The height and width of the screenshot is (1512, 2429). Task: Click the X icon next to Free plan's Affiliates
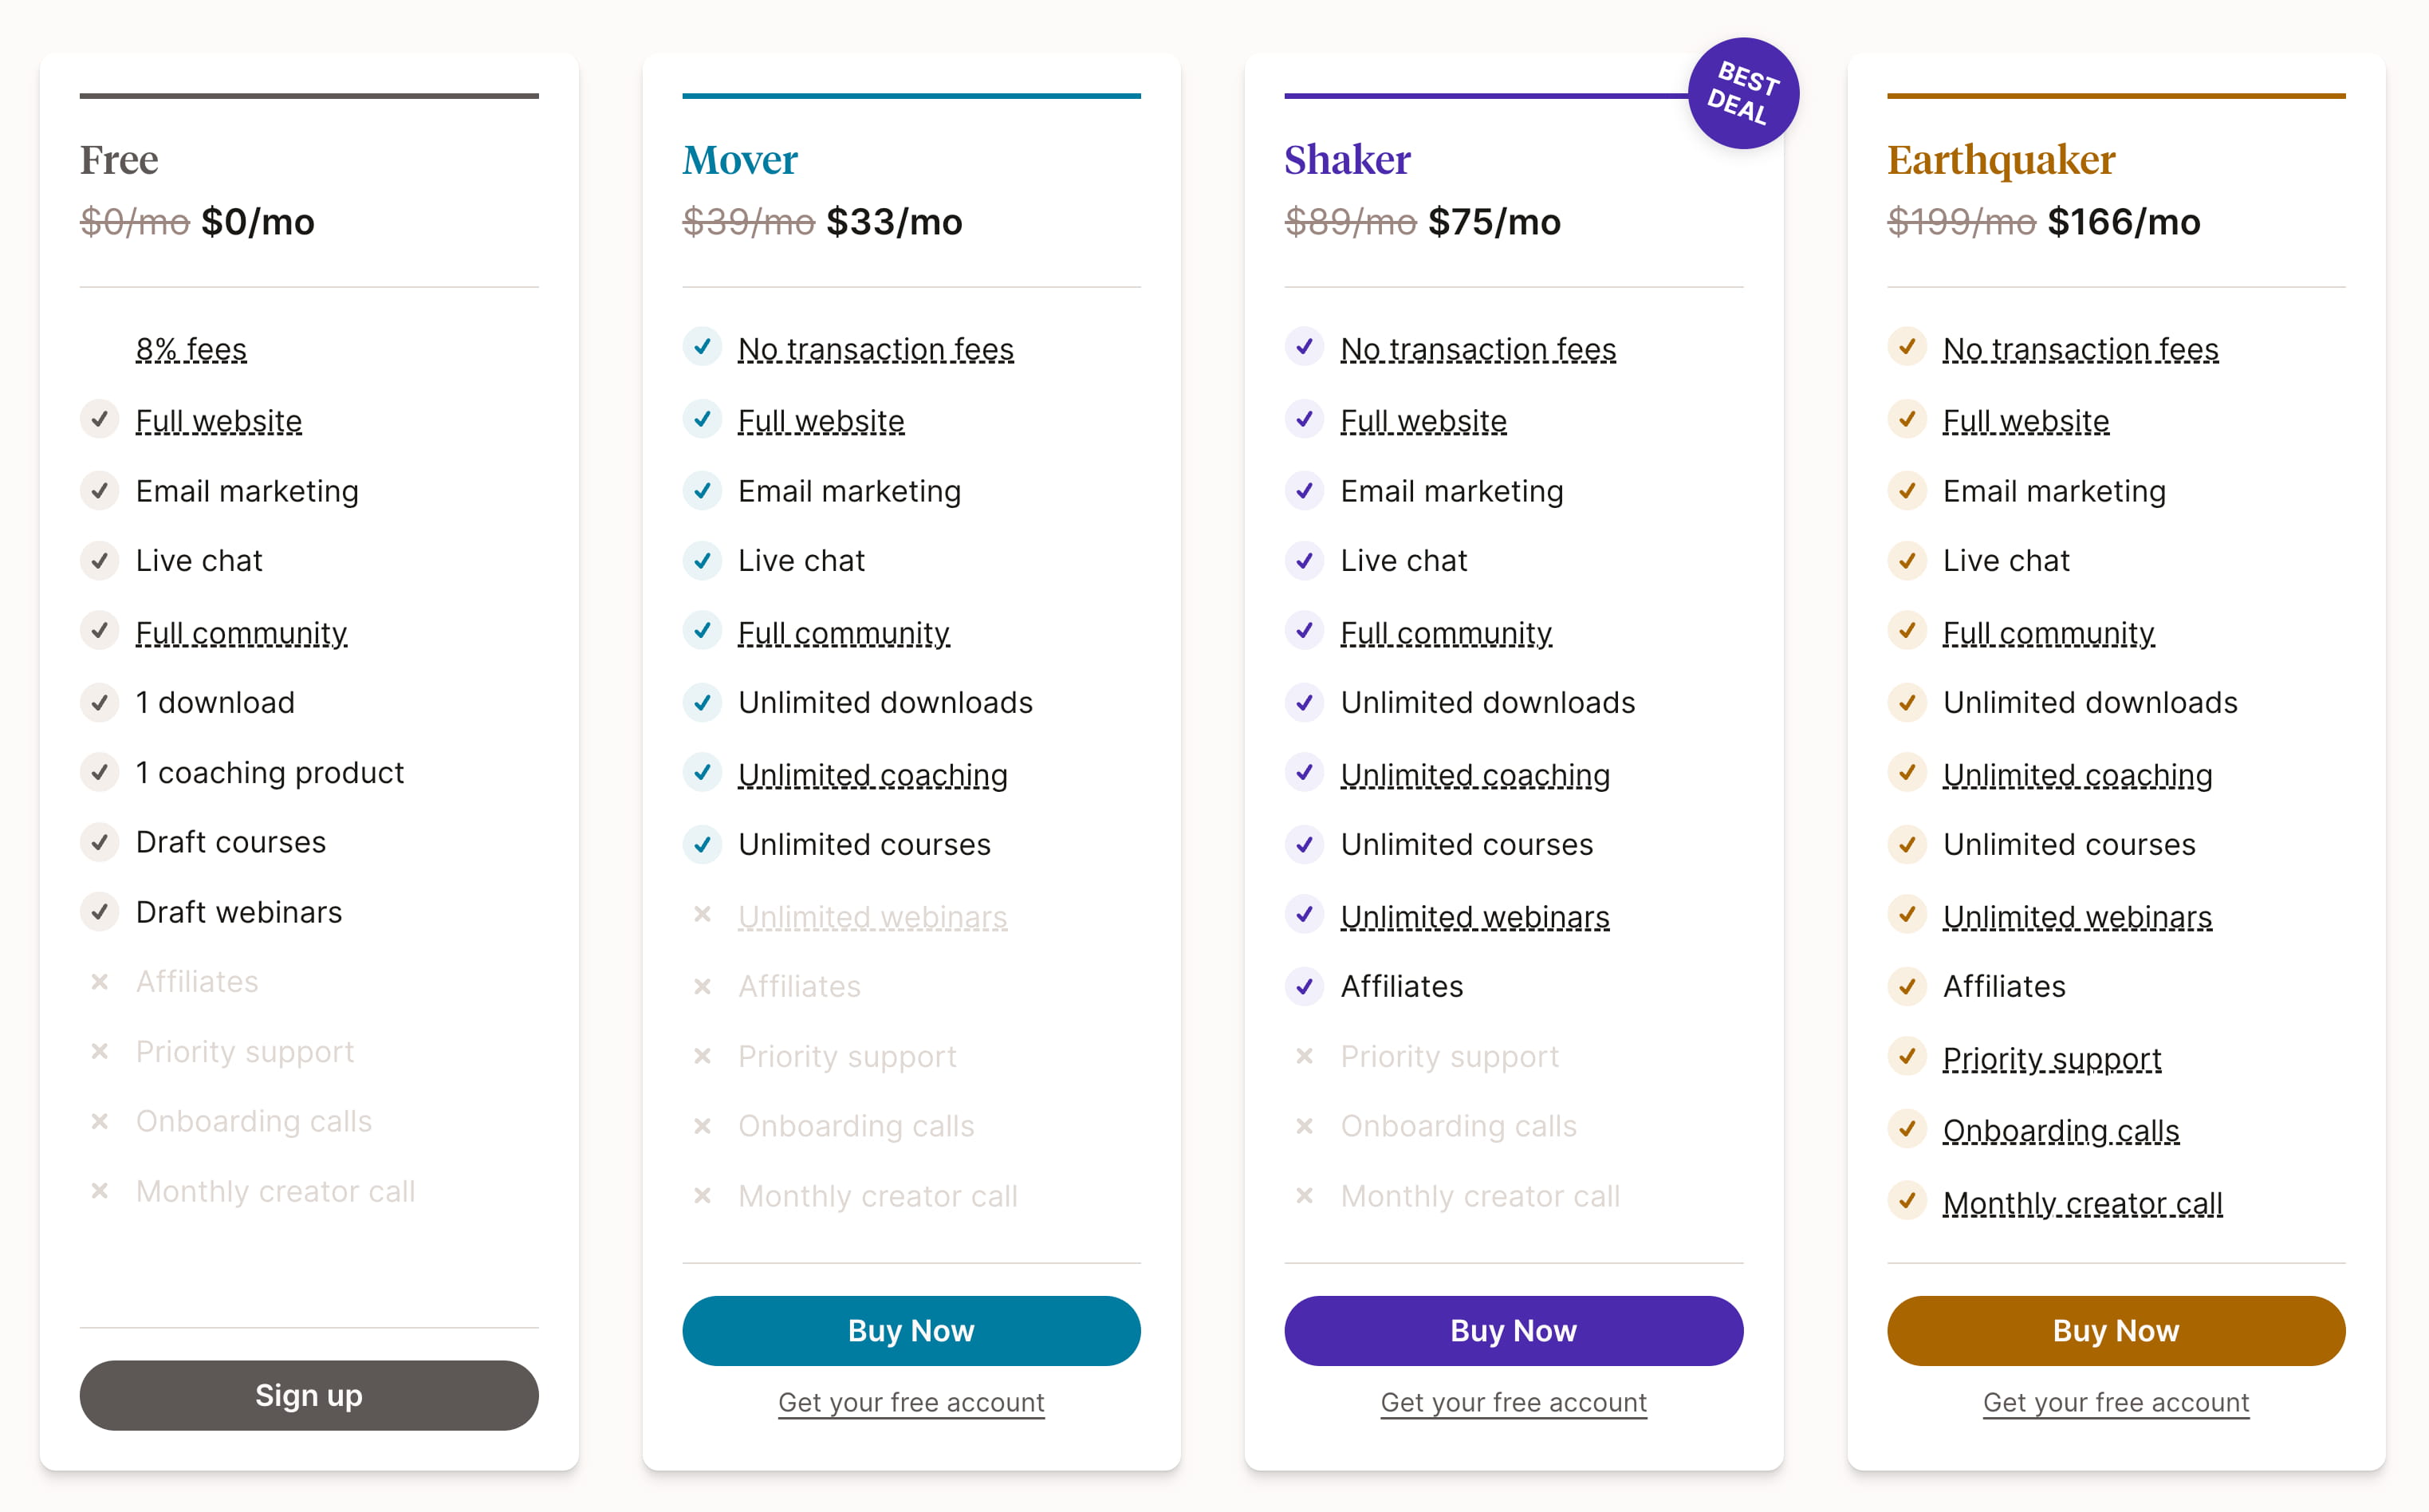(x=100, y=982)
